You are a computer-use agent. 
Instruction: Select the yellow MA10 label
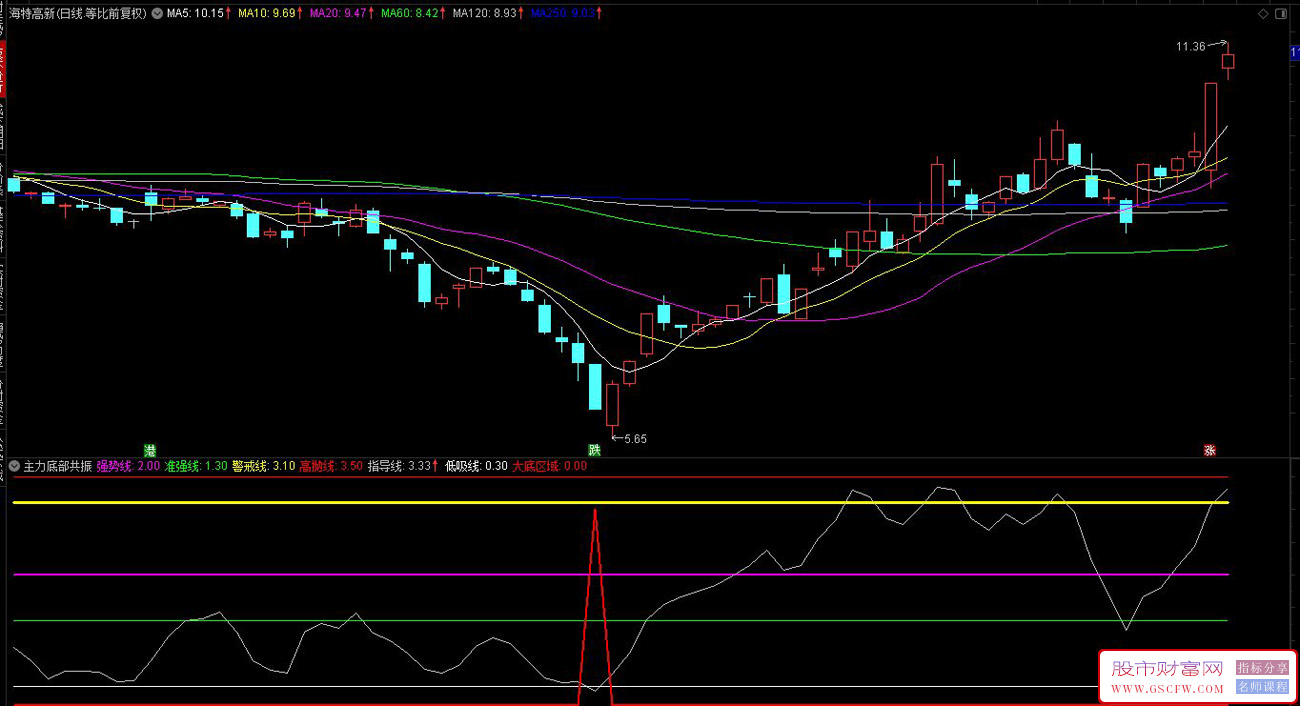266,14
